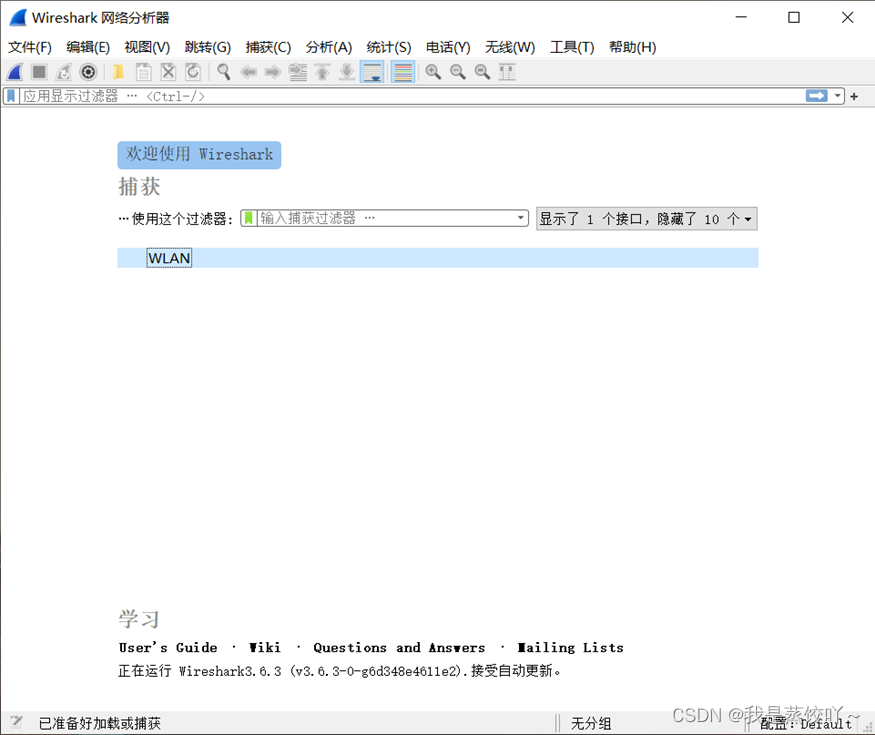The width and height of the screenshot is (875, 735).
Task: Click 无分组 status bar entry
Action: pos(591,723)
